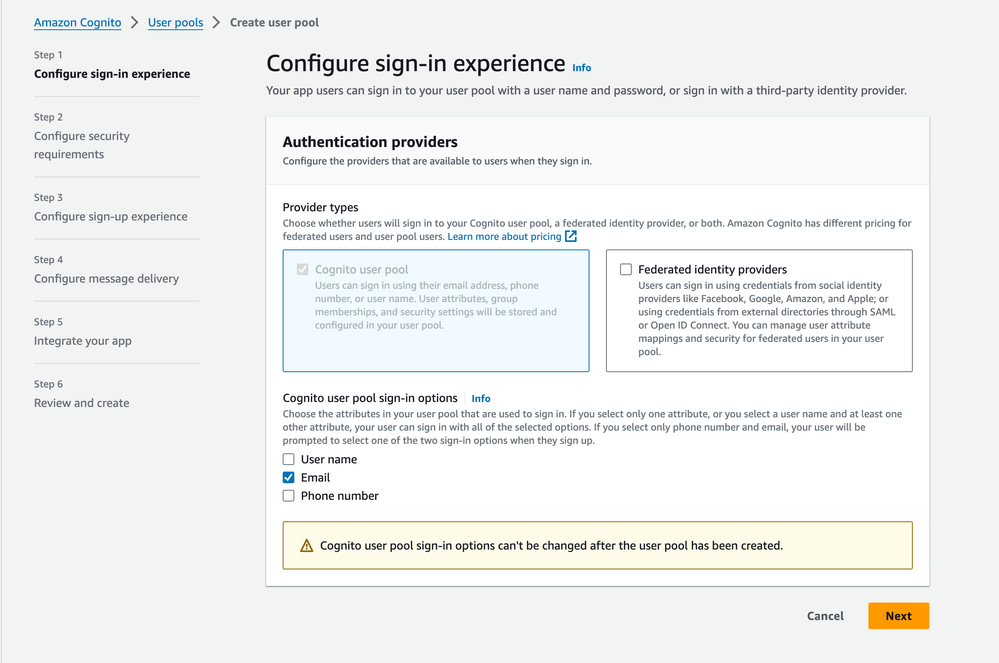999x663 pixels.
Task: Check the Federated identity providers box
Action: tap(626, 270)
